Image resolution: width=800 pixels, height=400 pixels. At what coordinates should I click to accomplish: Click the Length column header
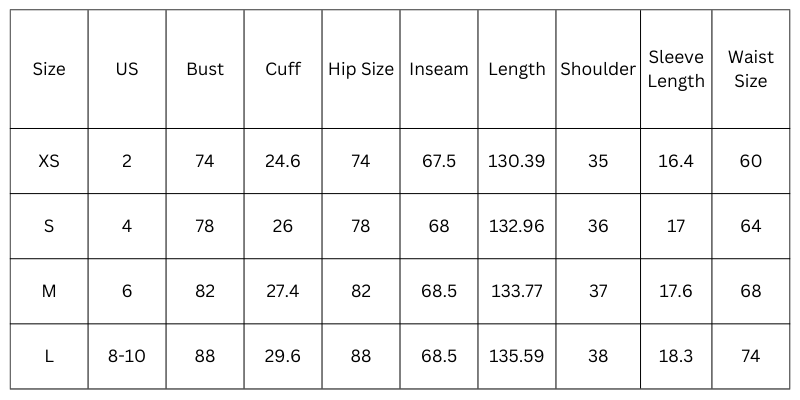517,69
